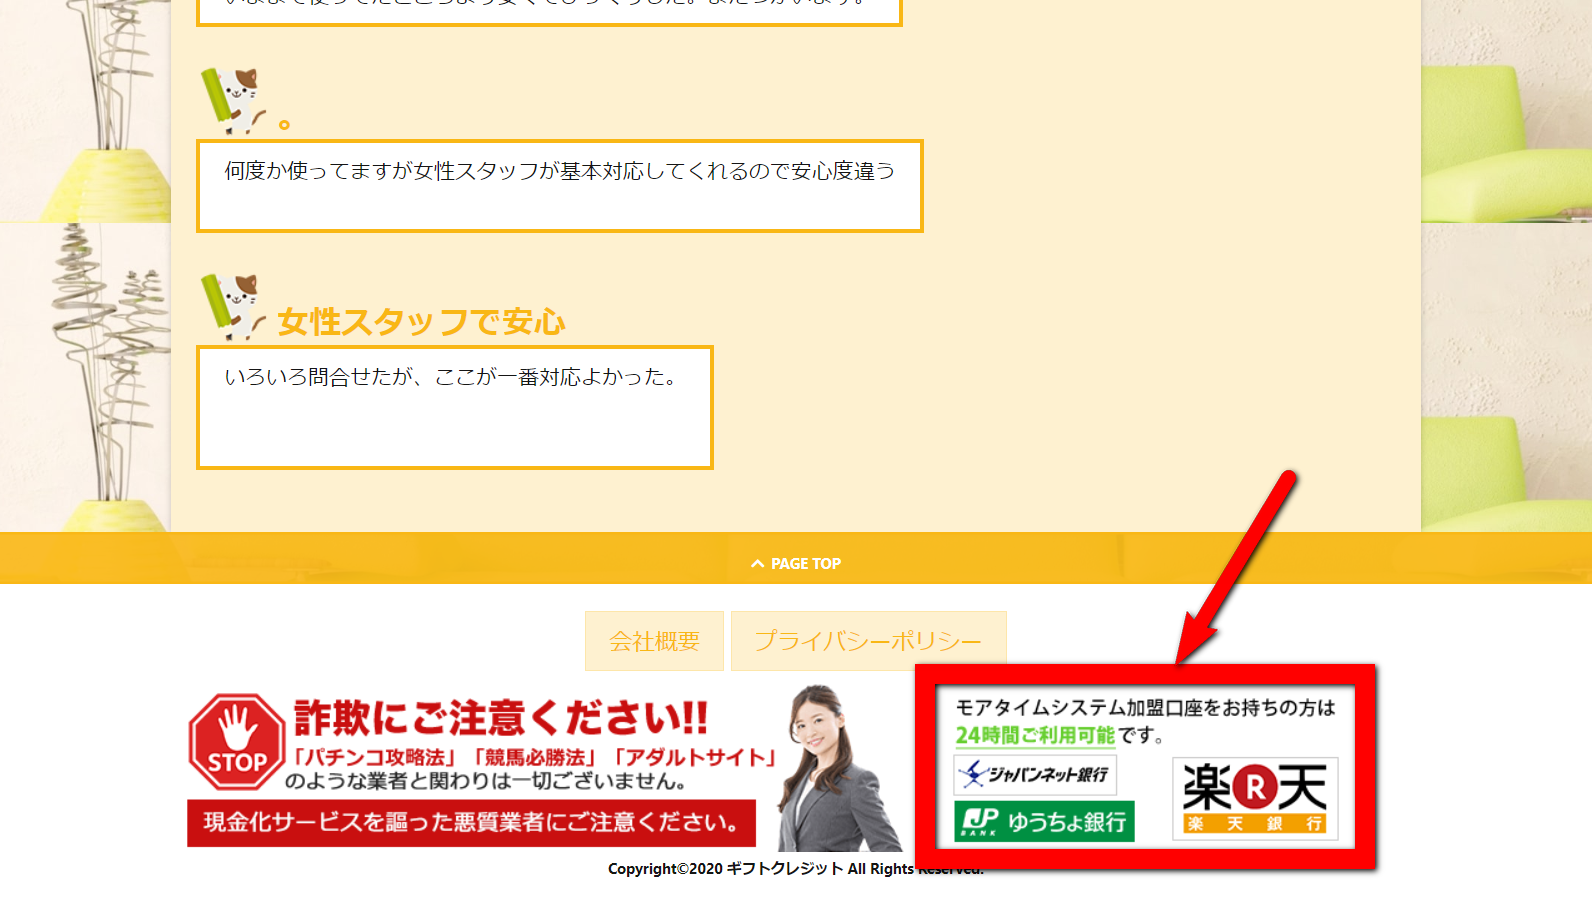This screenshot has height=916, width=1592.
Task: Click the red 現金化サービスを謳った悪質業者 banner
Action: click(x=471, y=823)
